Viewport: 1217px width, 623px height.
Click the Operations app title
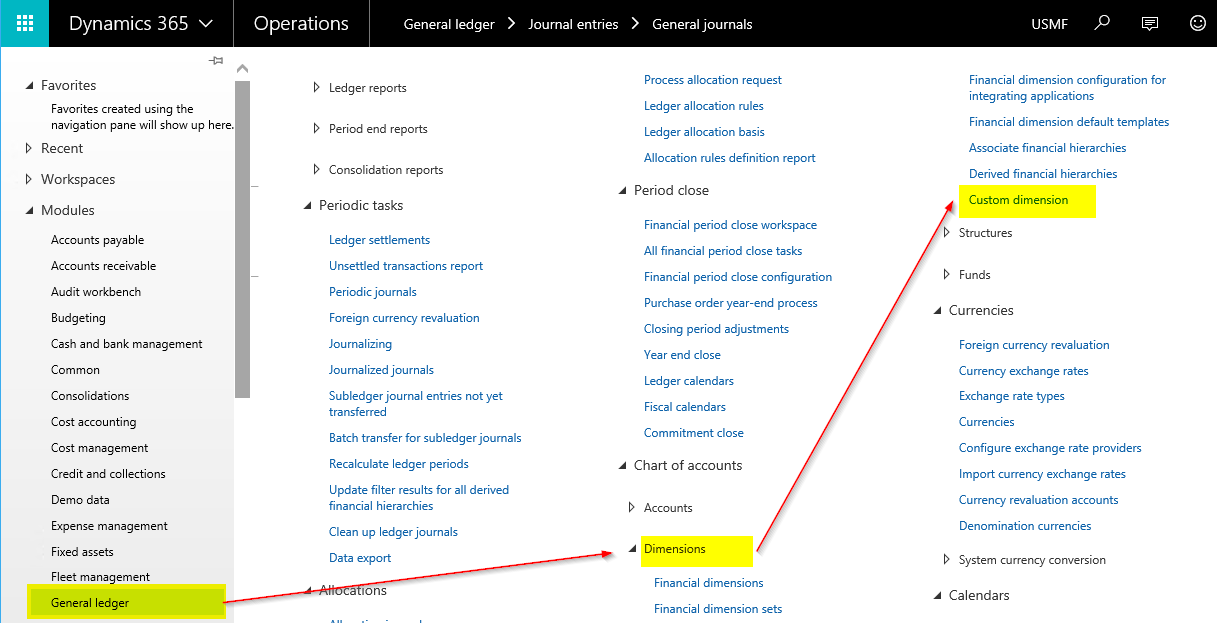(301, 23)
